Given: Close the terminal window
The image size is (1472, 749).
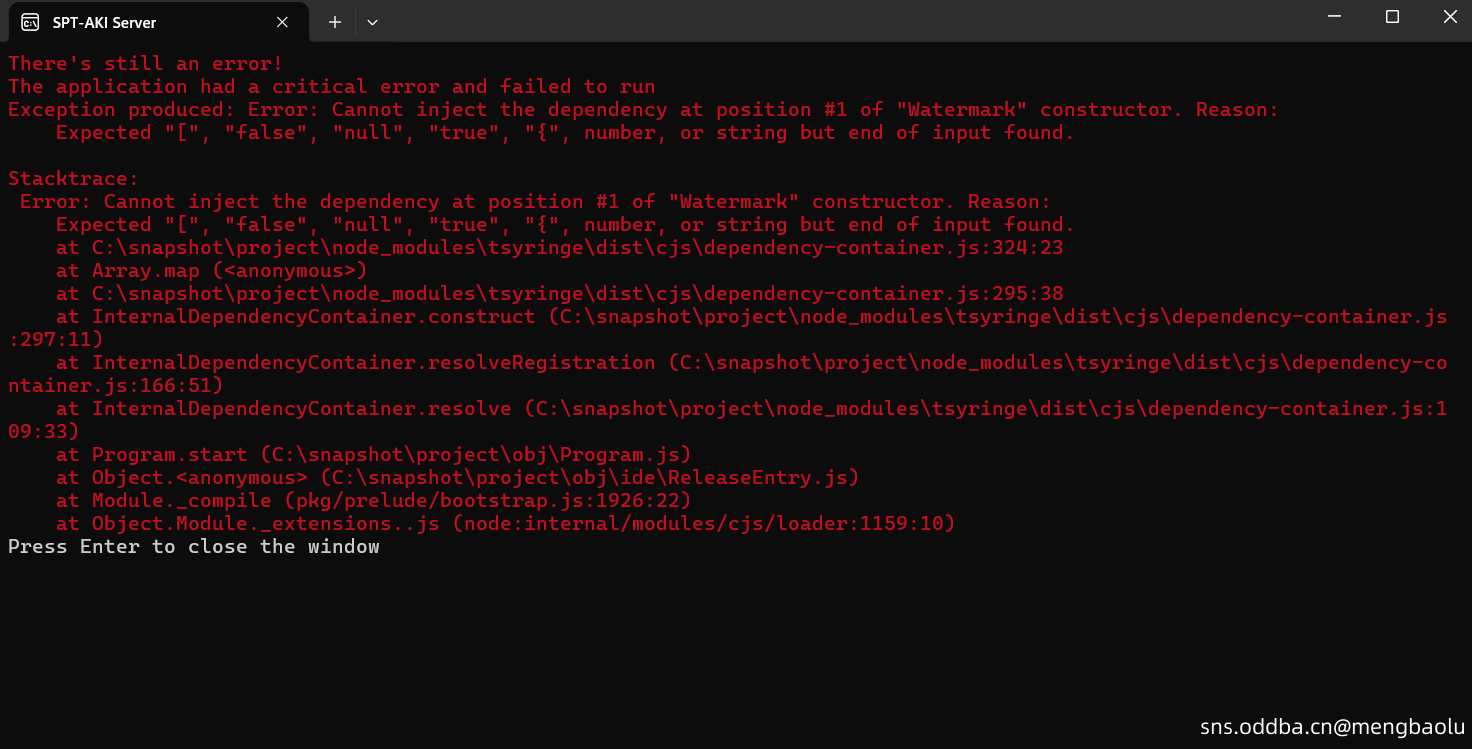Looking at the screenshot, I should 1450,17.
